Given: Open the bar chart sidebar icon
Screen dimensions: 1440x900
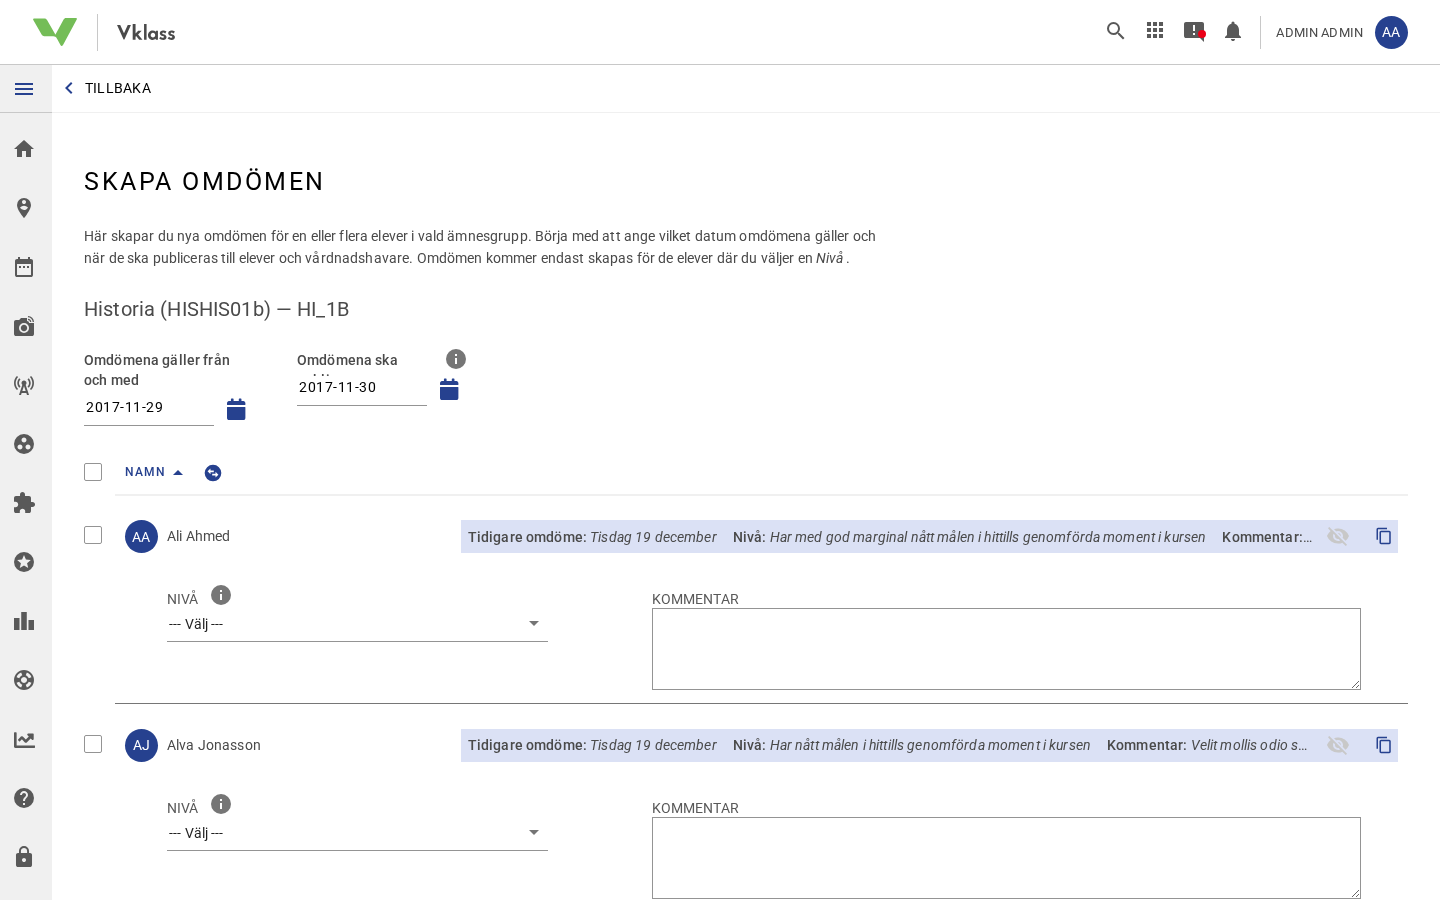Looking at the screenshot, I should (24, 621).
